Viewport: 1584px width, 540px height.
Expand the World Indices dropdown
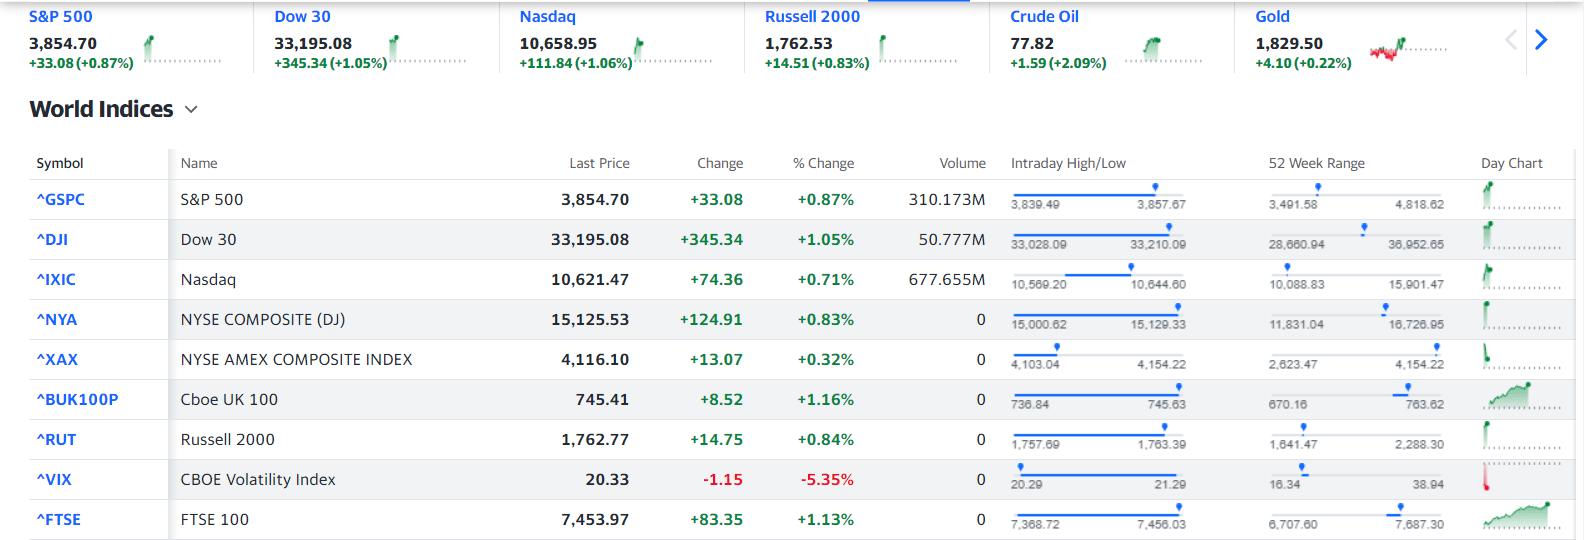click(x=191, y=110)
